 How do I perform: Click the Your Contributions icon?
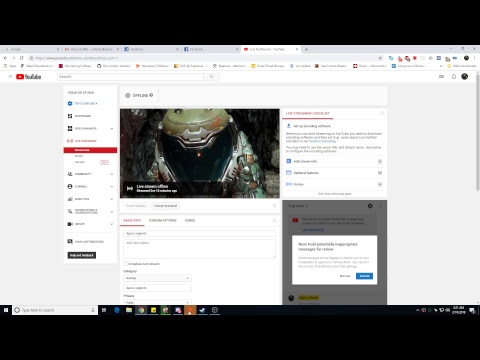[70, 241]
